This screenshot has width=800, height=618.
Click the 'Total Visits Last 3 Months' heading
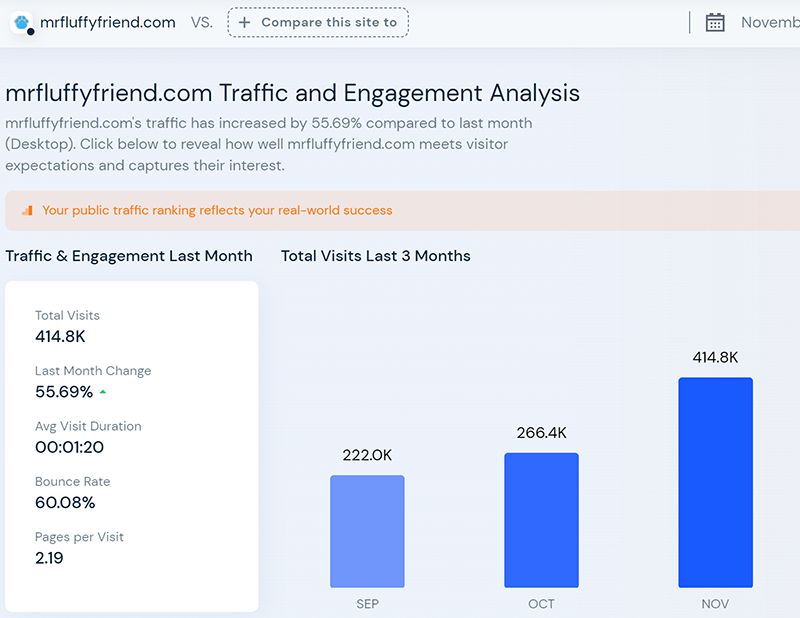pyautogui.click(x=375, y=256)
